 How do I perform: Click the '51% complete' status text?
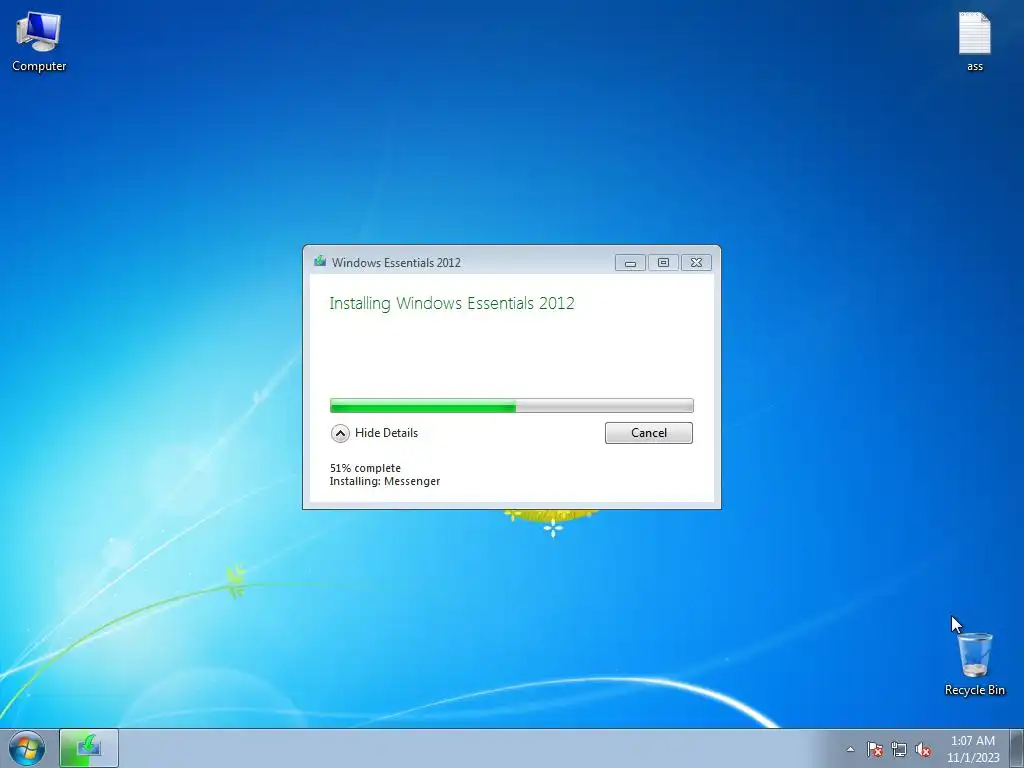tap(365, 468)
